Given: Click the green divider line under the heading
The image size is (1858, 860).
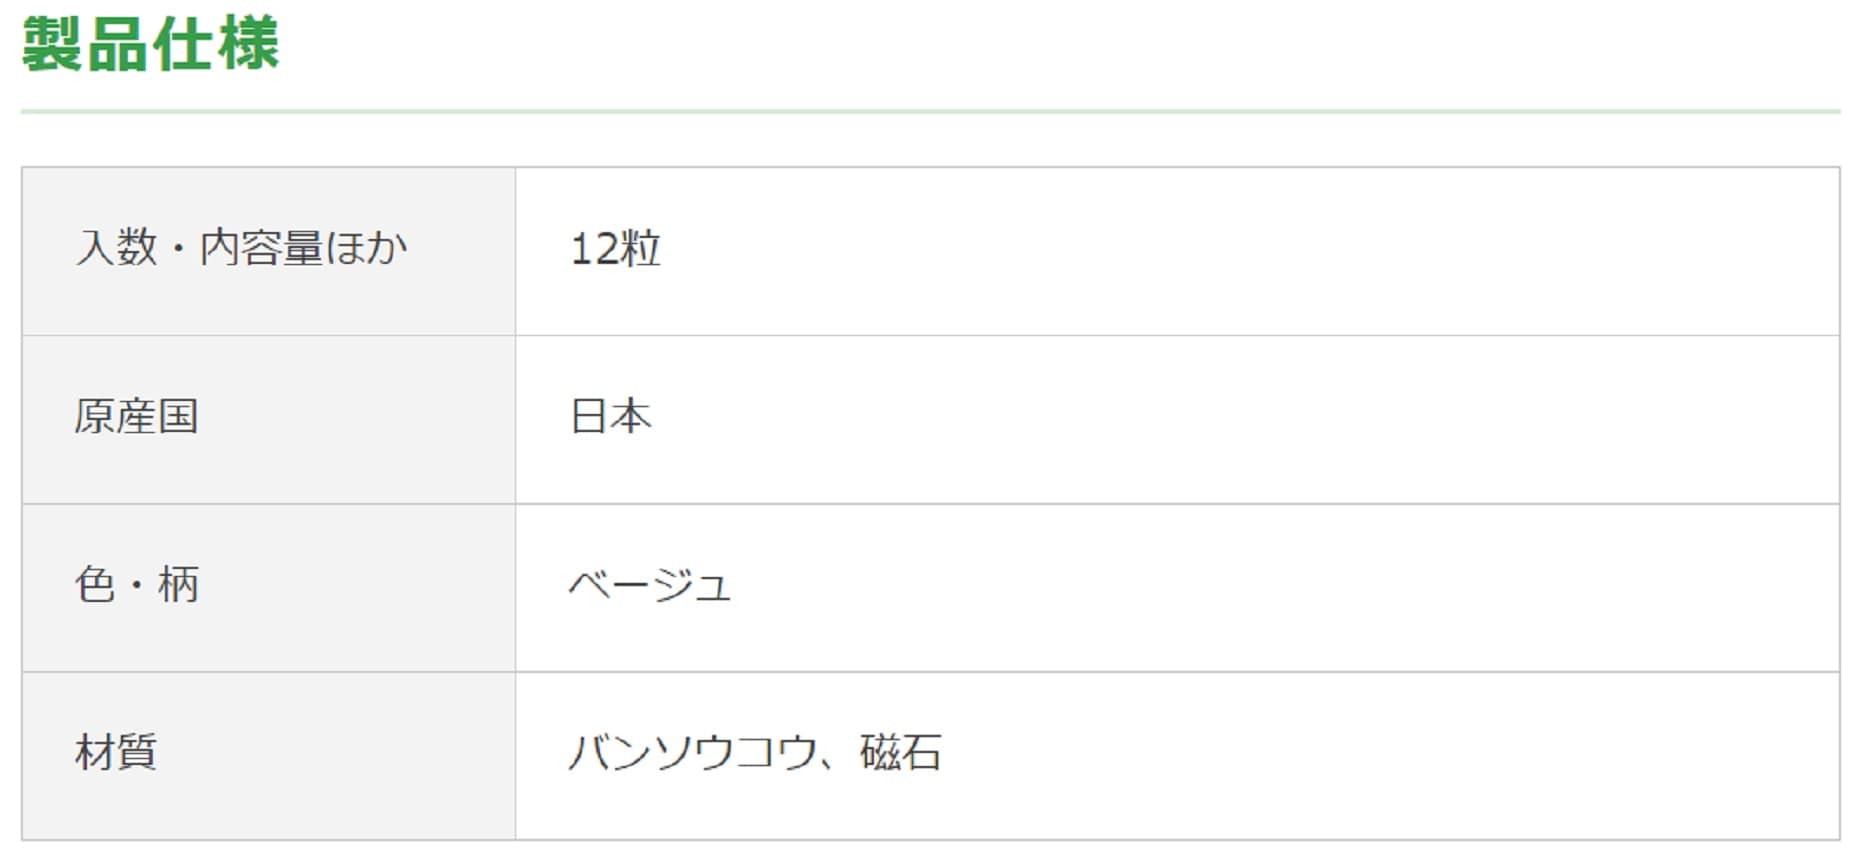Looking at the screenshot, I should point(930,111).
